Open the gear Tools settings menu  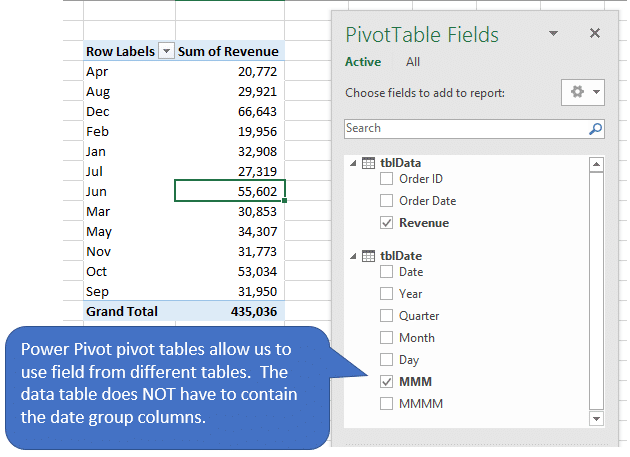[583, 92]
